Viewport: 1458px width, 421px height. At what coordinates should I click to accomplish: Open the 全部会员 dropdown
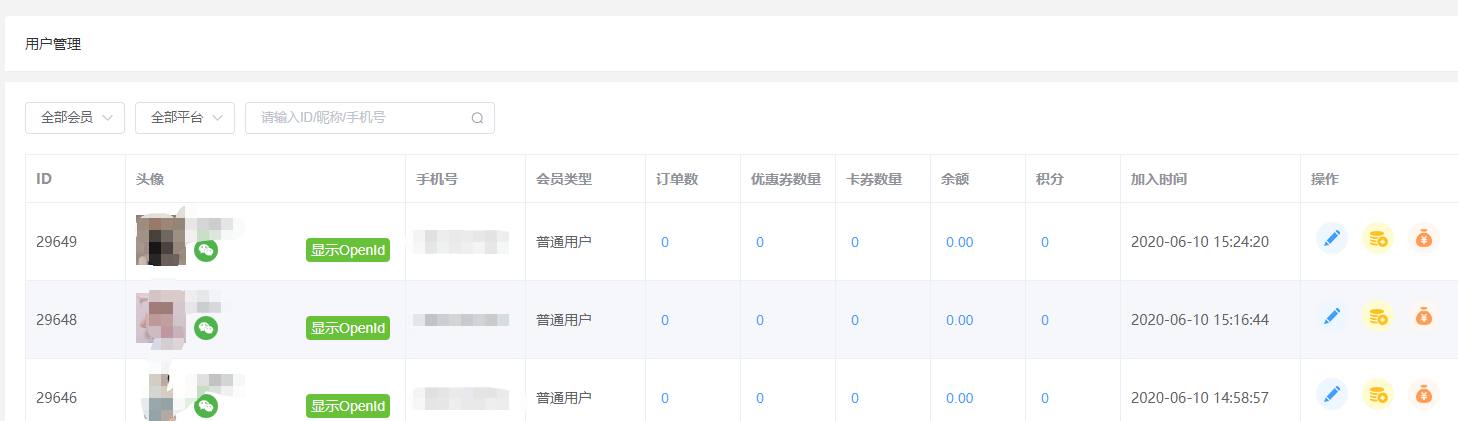point(75,118)
